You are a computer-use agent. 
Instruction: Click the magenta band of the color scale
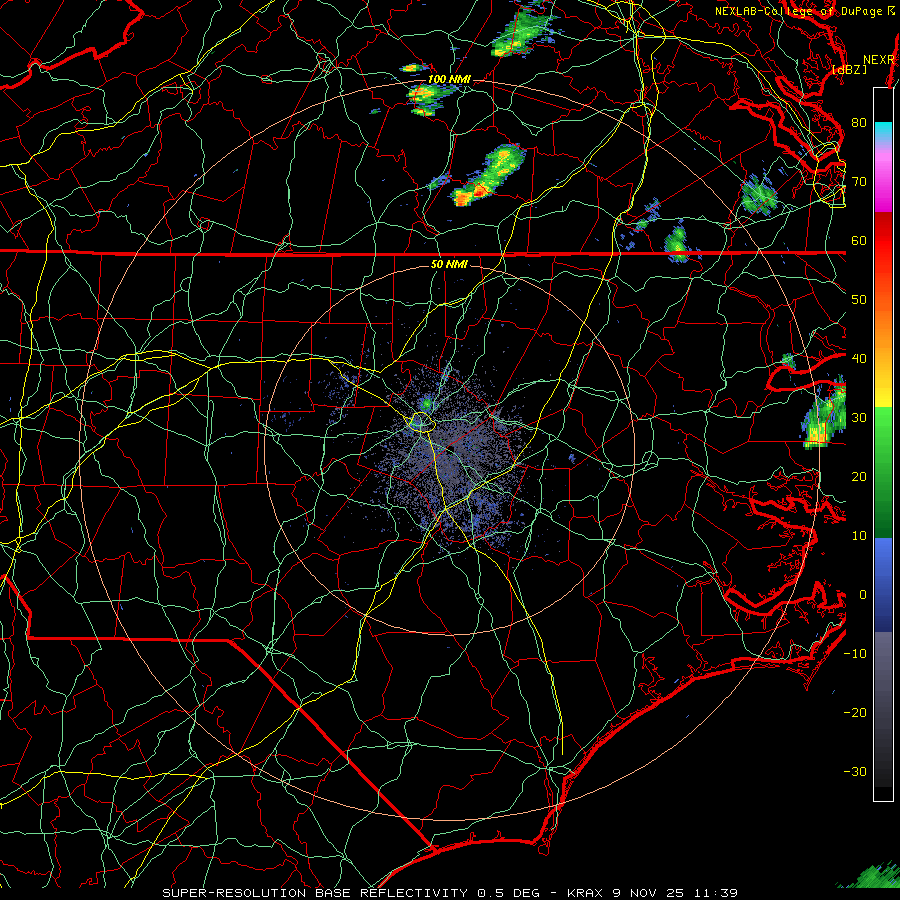pyautogui.click(x=883, y=184)
